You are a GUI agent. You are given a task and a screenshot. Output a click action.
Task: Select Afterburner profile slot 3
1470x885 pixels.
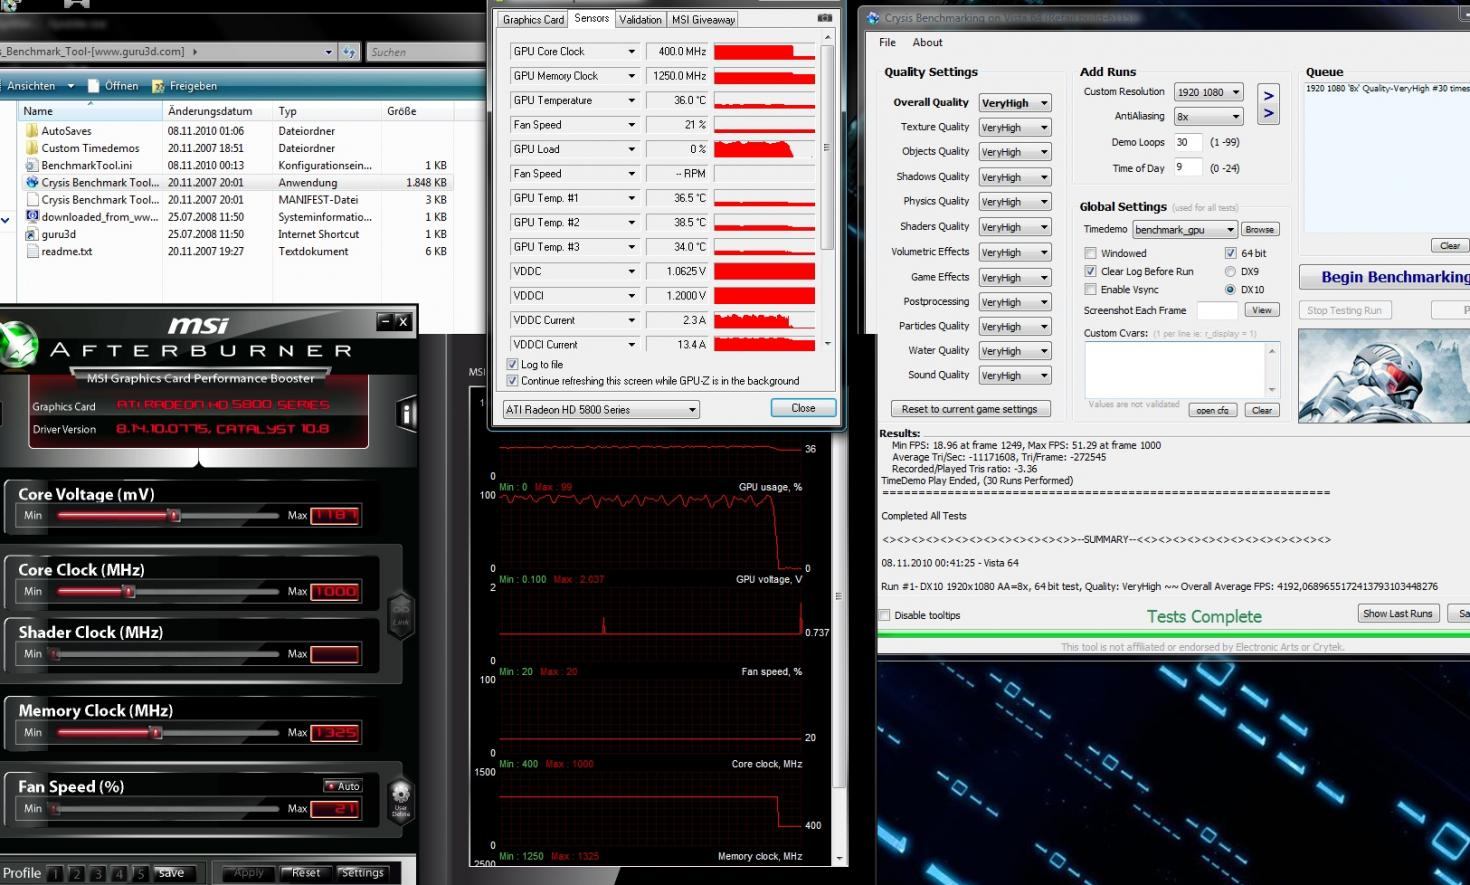[98, 873]
